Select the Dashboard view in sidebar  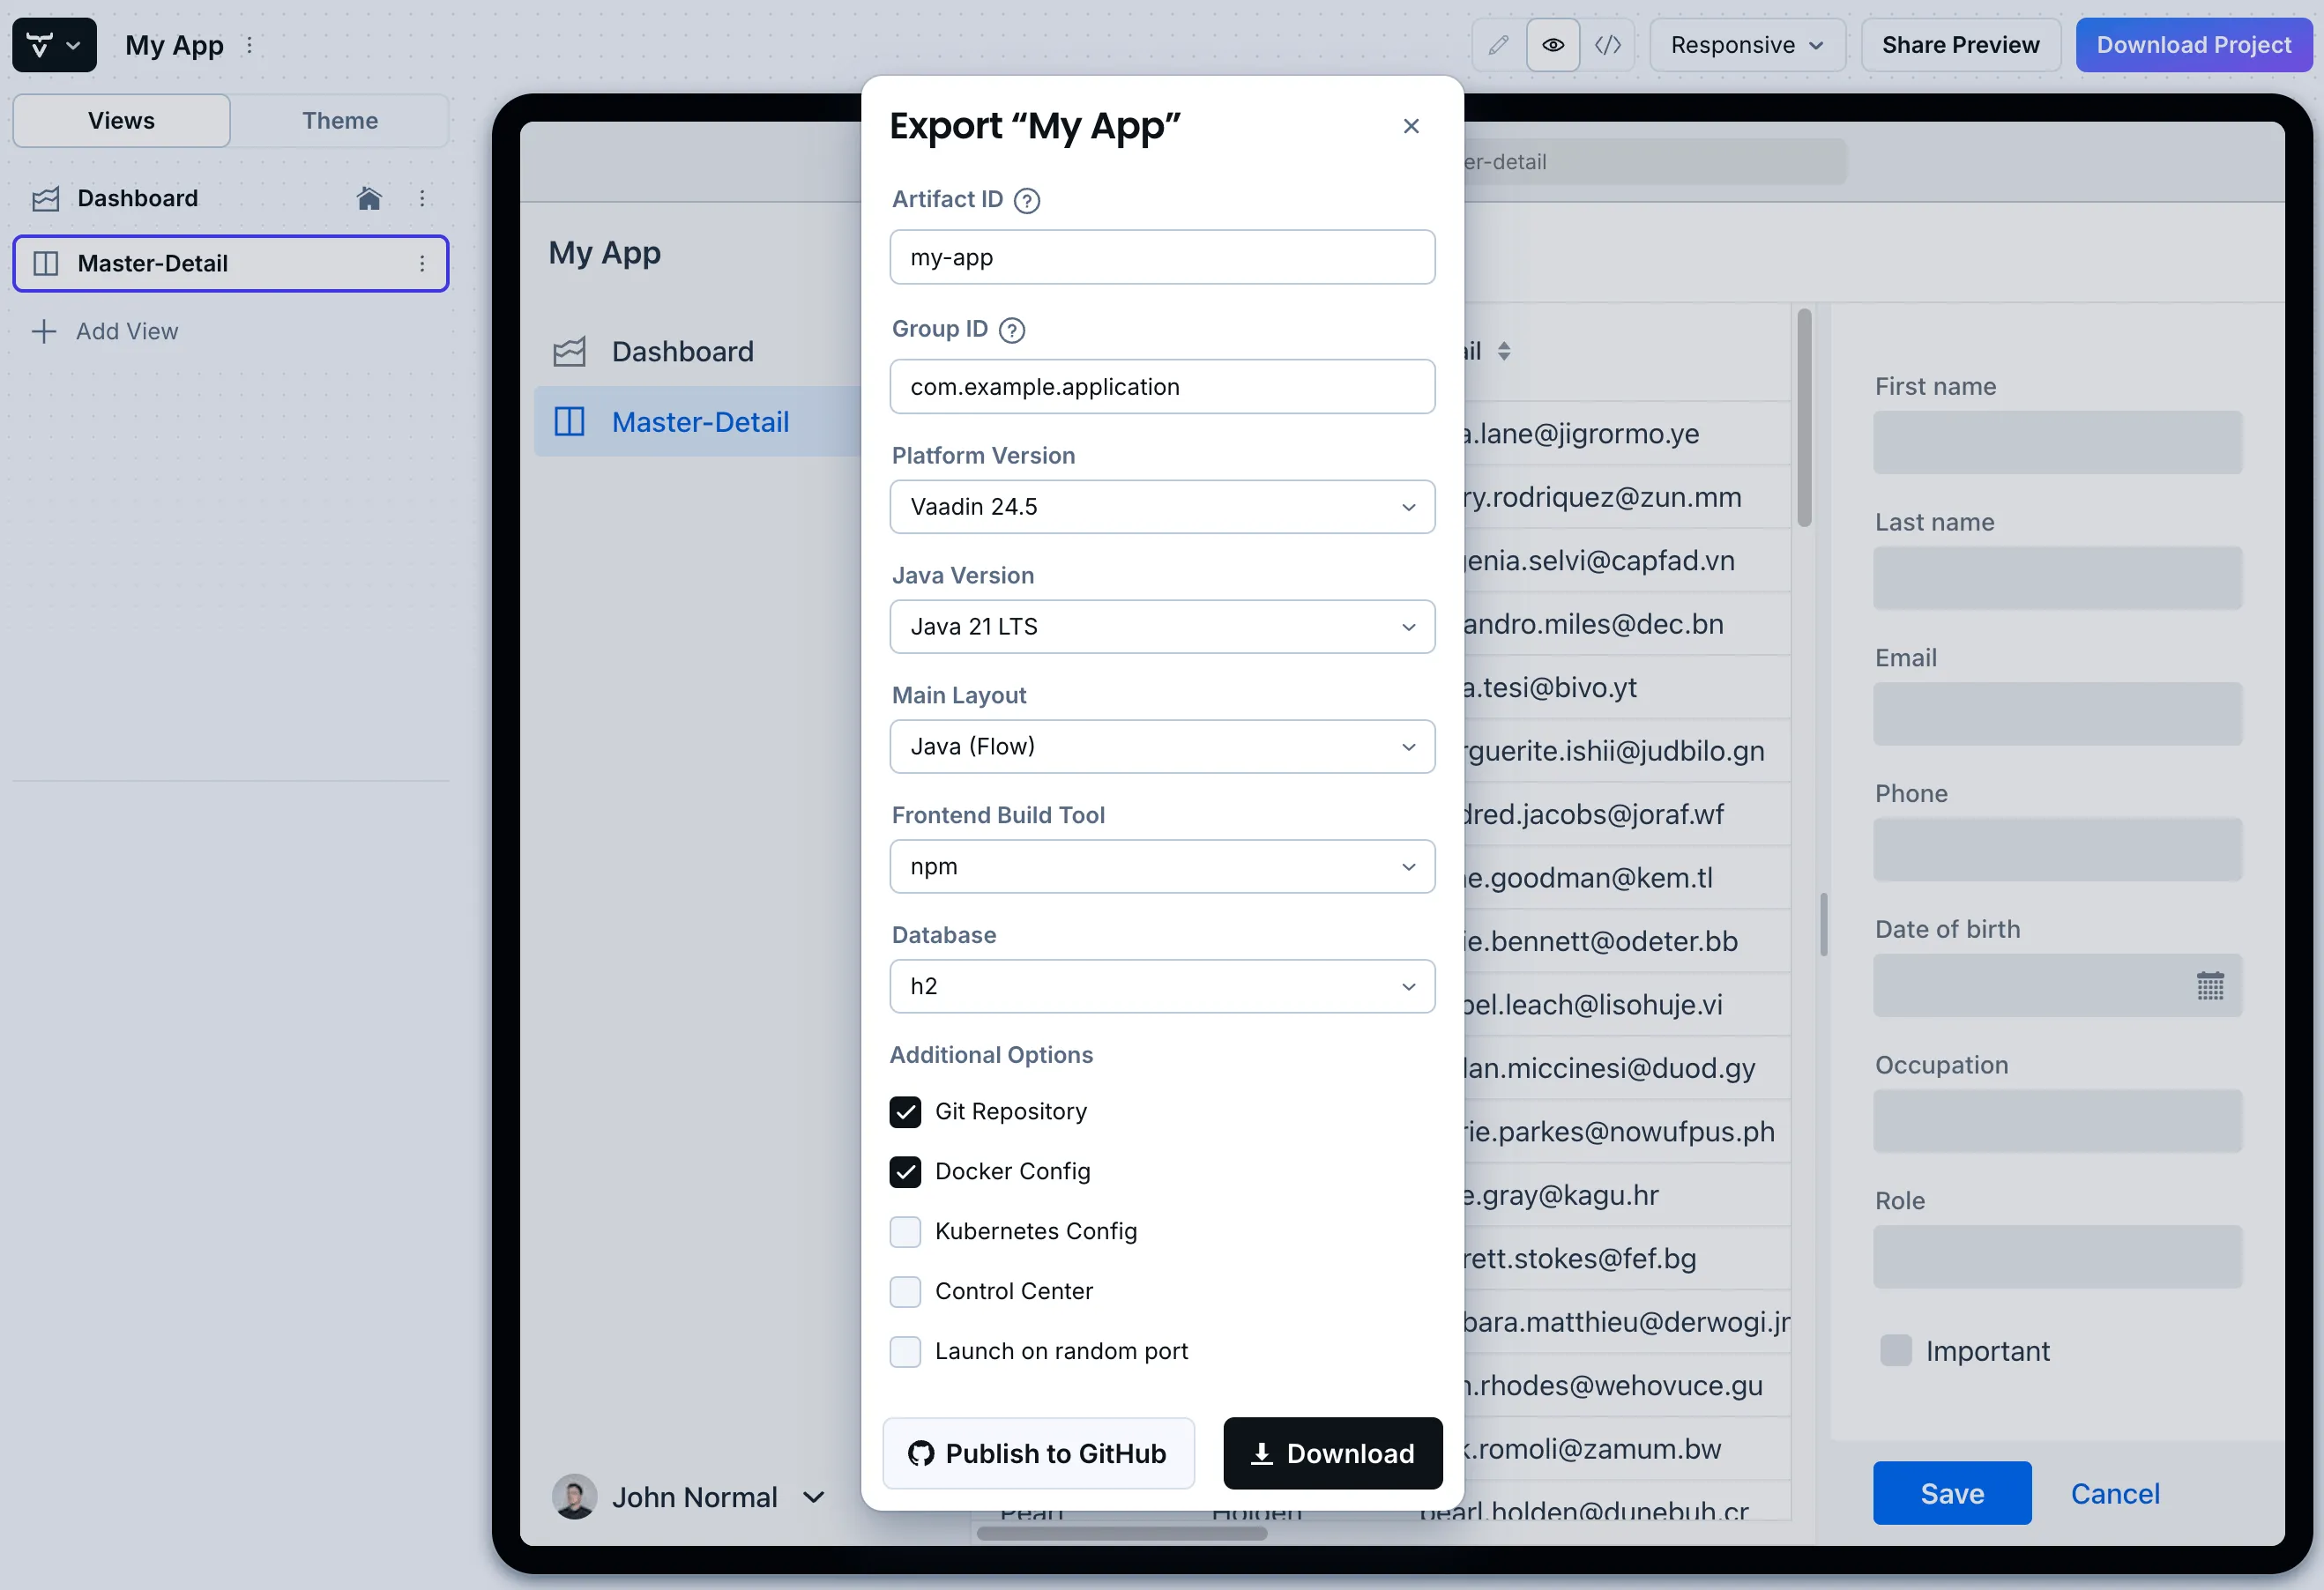(x=137, y=197)
